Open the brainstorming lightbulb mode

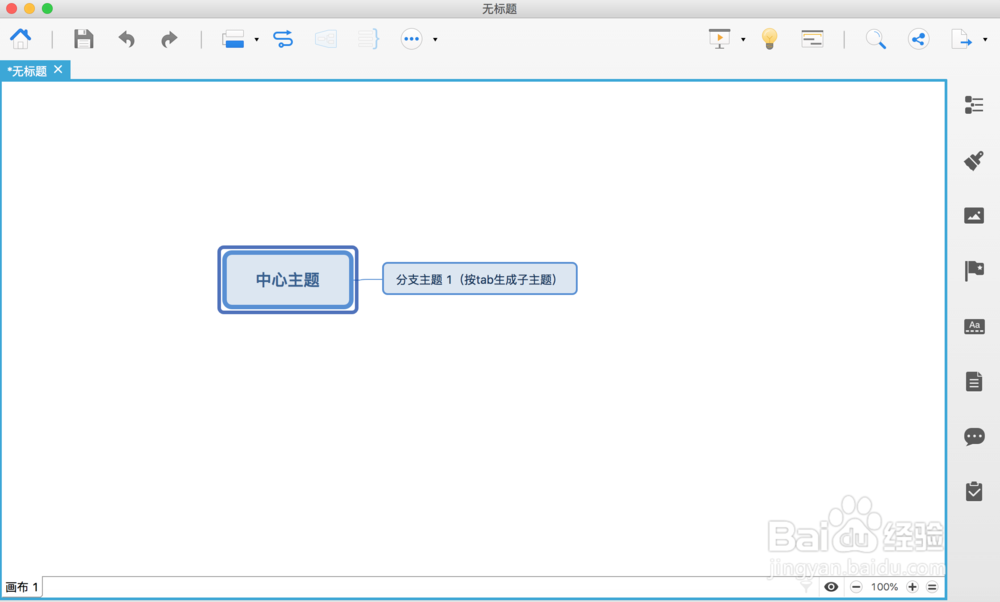tap(769, 39)
